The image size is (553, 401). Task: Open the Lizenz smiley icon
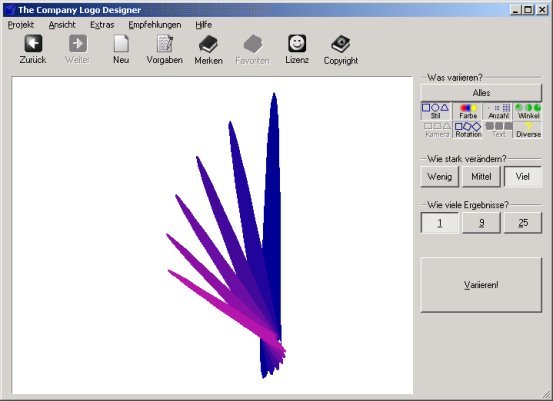297,44
